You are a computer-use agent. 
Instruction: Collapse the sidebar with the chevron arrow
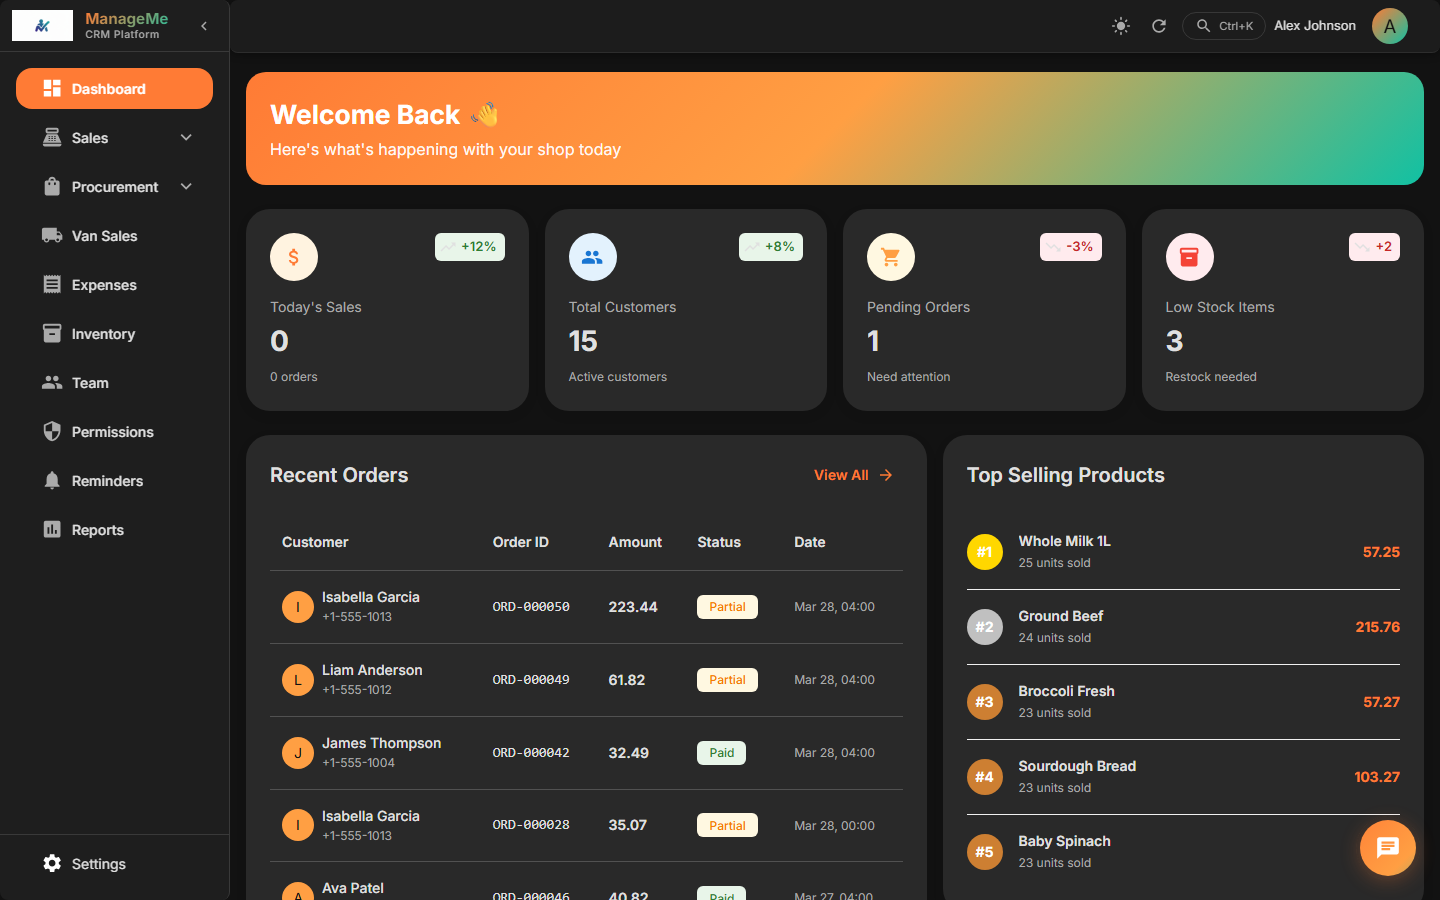(x=204, y=25)
